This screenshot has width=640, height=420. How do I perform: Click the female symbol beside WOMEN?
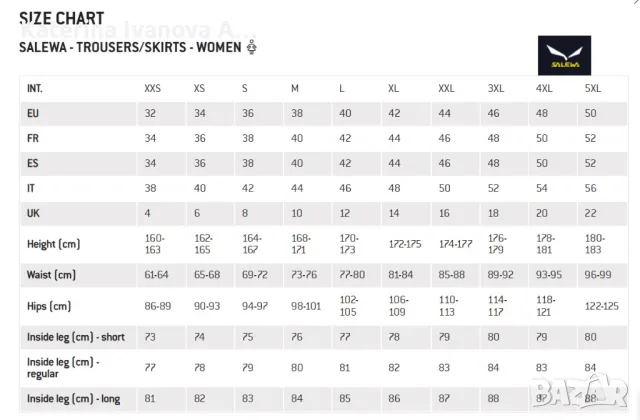[x=252, y=46]
